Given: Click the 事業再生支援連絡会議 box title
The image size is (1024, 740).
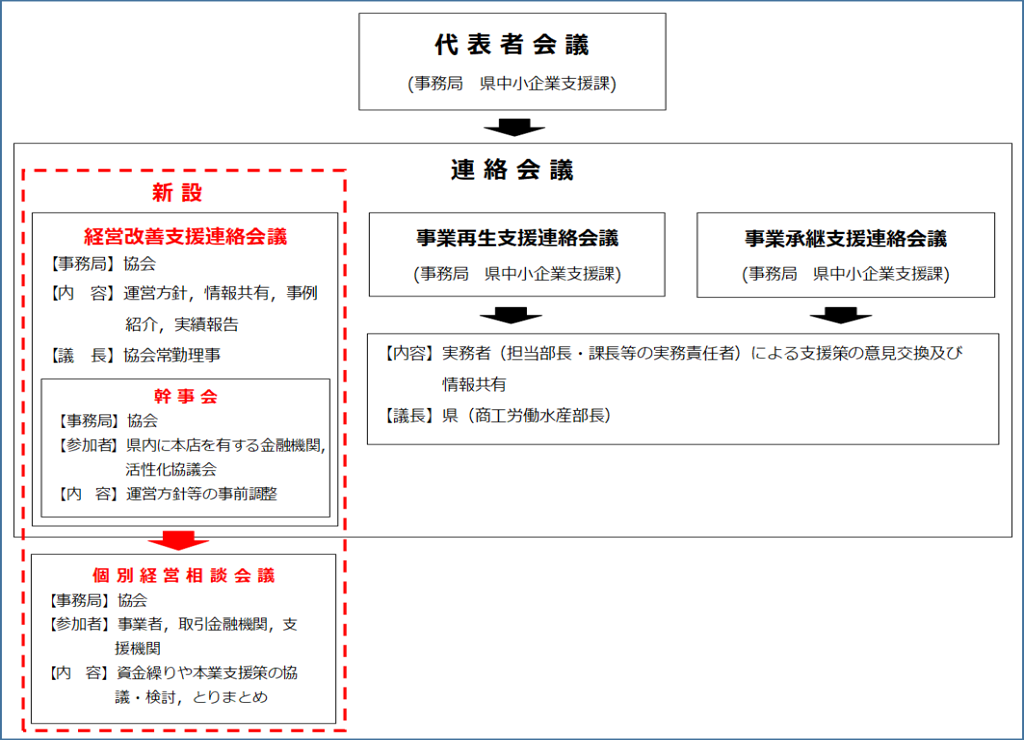Looking at the screenshot, I should click(x=517, y=239).
